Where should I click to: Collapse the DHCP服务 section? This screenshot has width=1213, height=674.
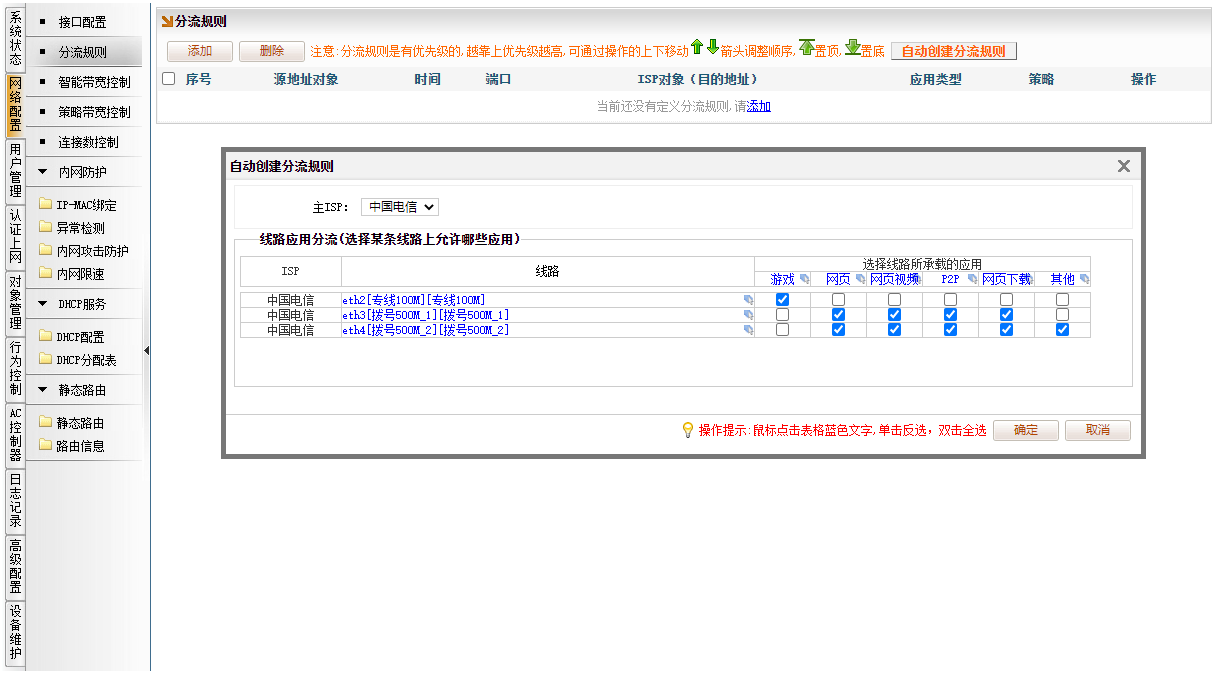pos(43,304)
